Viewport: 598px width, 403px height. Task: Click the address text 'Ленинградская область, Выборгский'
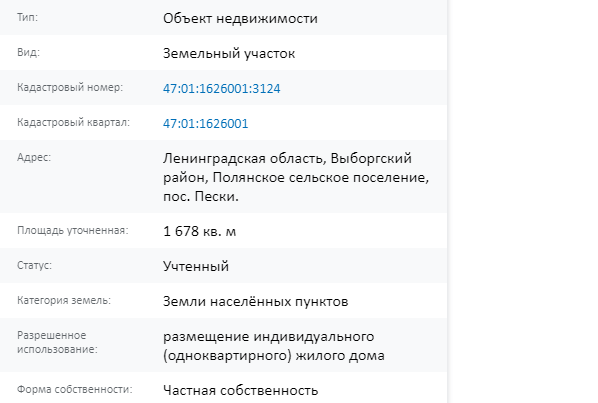[287, 158]
